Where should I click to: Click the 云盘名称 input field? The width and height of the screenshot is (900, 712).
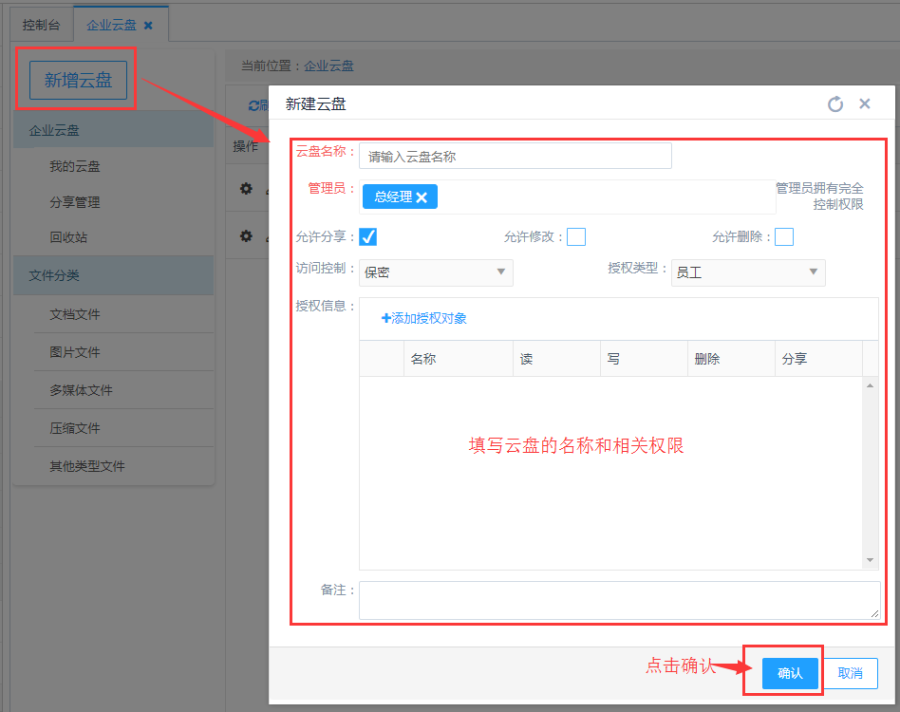point(515,157)
